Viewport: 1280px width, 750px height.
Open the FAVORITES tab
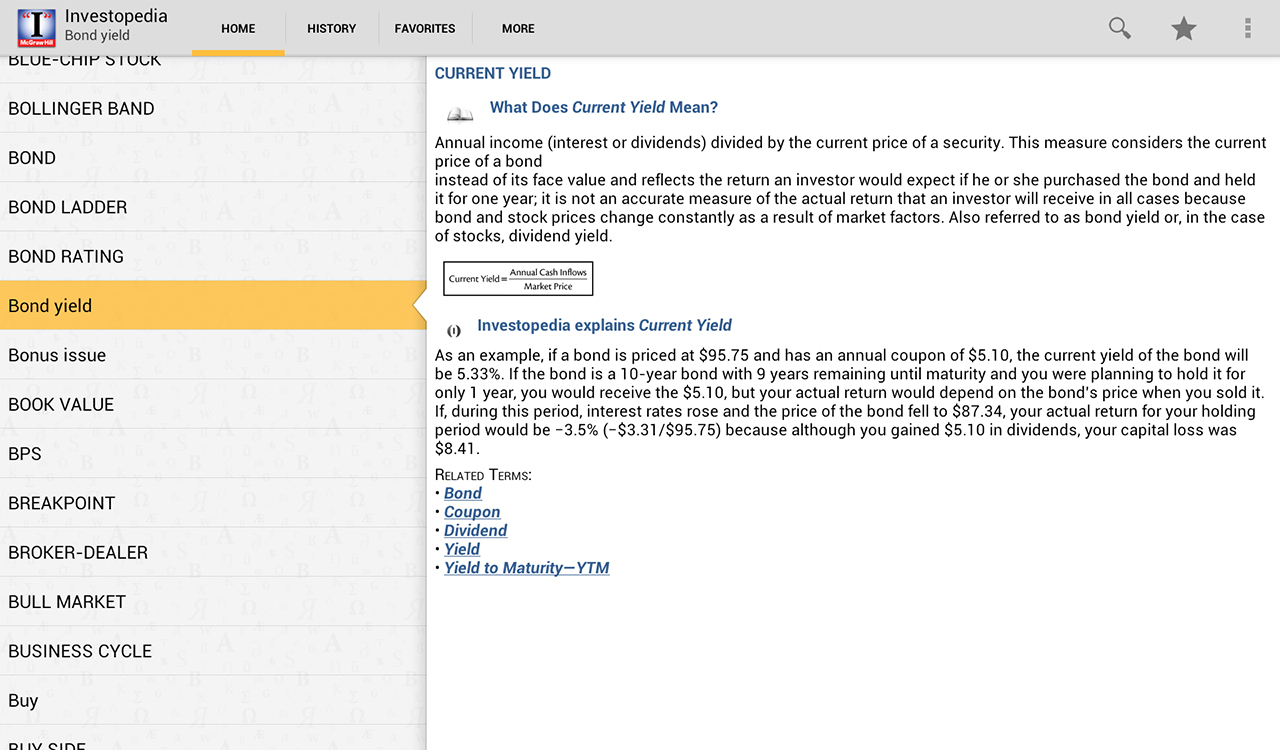point(425,28)
